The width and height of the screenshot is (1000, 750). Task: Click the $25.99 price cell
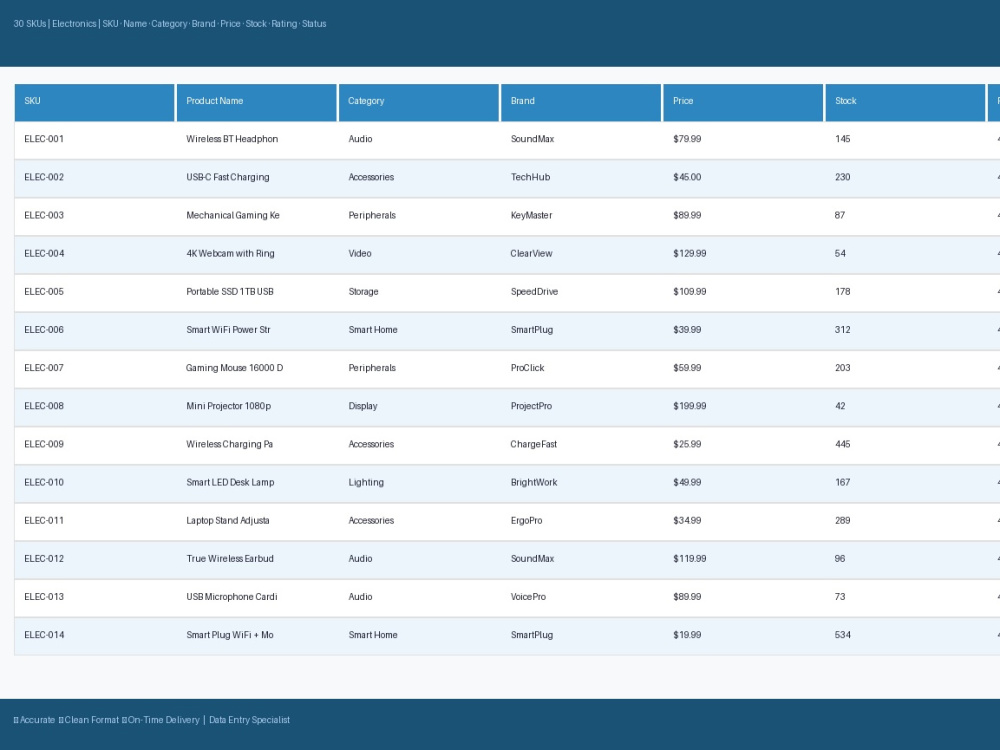(743, 446)
